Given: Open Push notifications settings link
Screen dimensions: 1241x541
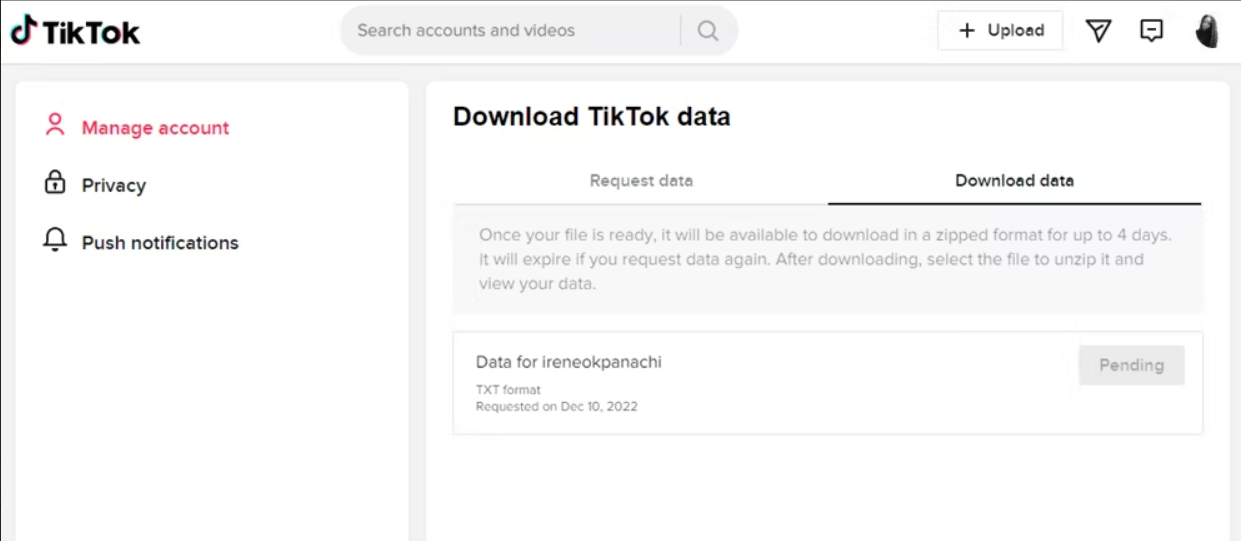Looking at the screenshot, I should [160, 243].
